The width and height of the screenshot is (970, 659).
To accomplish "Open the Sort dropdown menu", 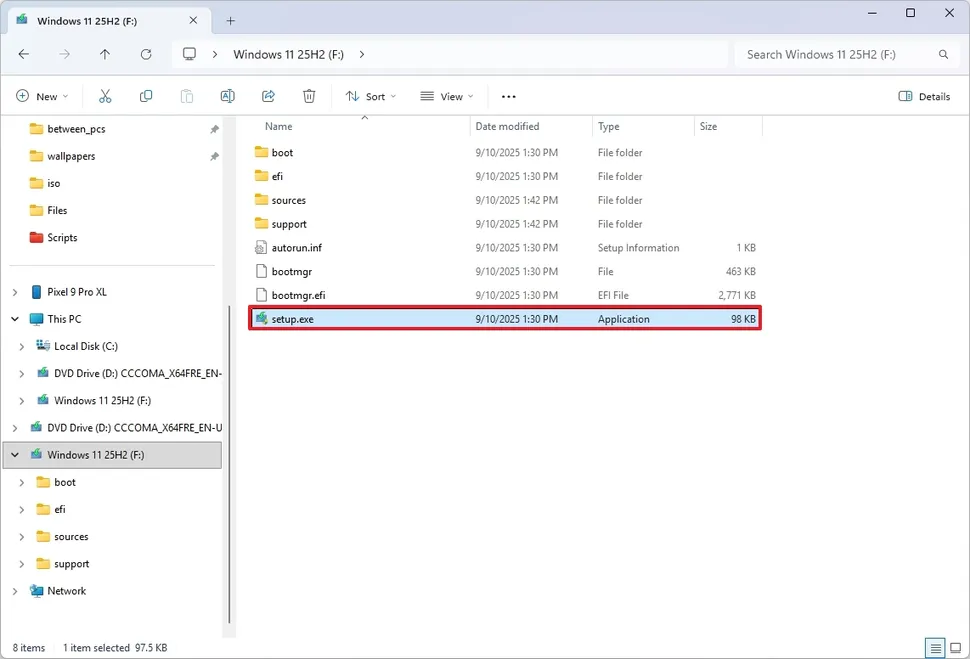I will pyautogui.click(x=370, y=96).
